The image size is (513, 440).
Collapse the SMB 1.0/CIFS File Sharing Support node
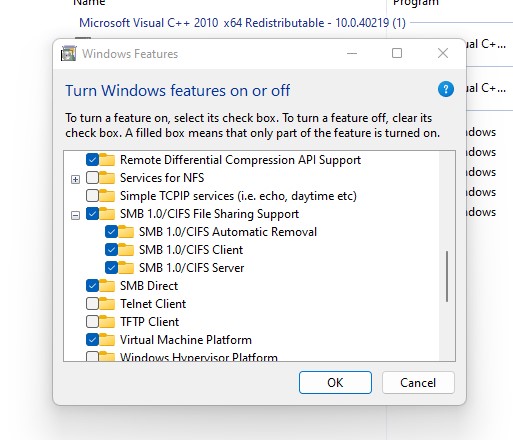click(76, 216)
